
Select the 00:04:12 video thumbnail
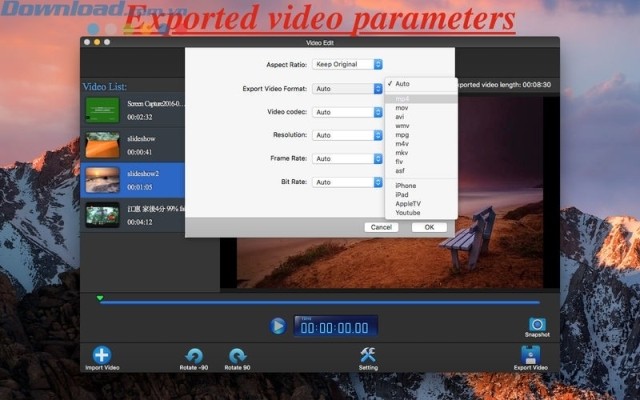pos(102,215)
